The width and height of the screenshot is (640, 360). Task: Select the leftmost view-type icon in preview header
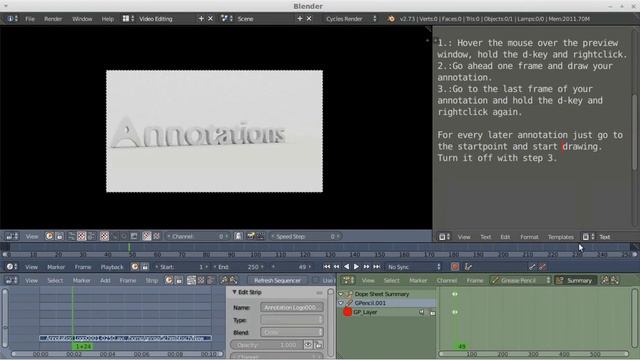click(71, 236)
